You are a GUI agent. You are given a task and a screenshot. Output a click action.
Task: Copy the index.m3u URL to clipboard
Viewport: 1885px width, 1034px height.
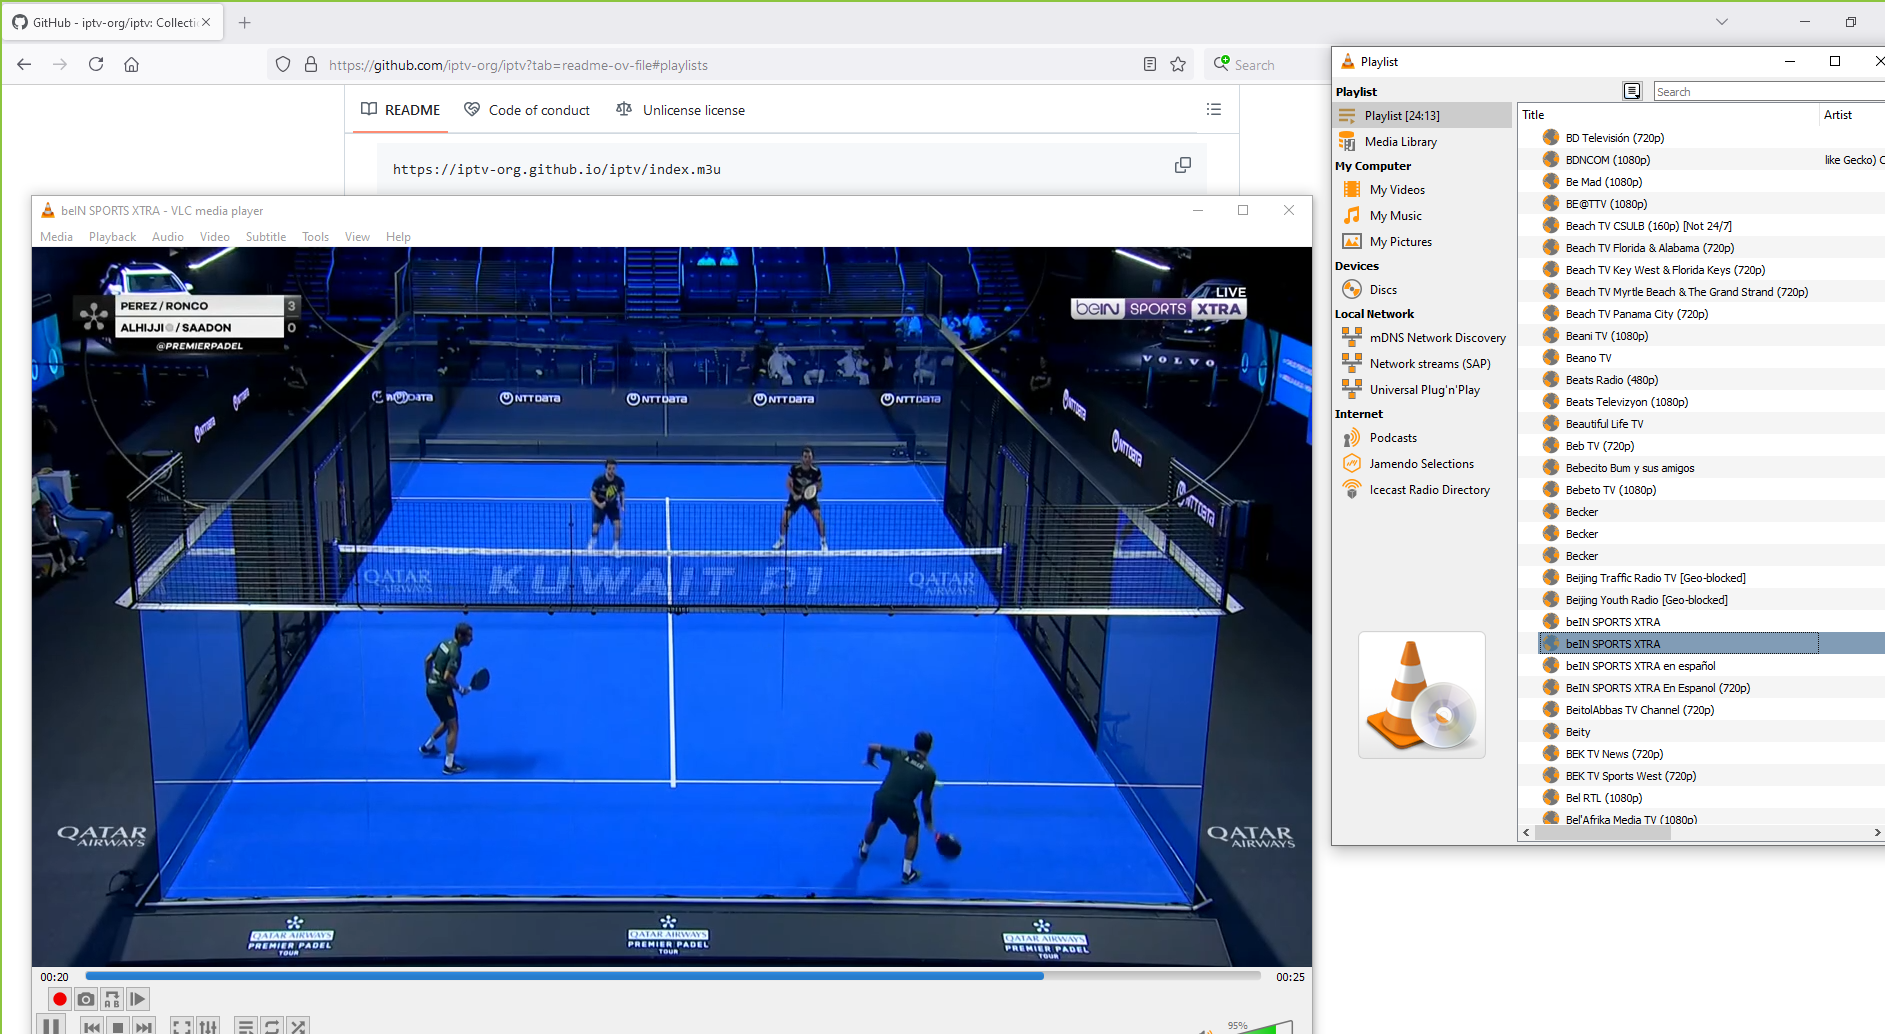pos(1183,165)
